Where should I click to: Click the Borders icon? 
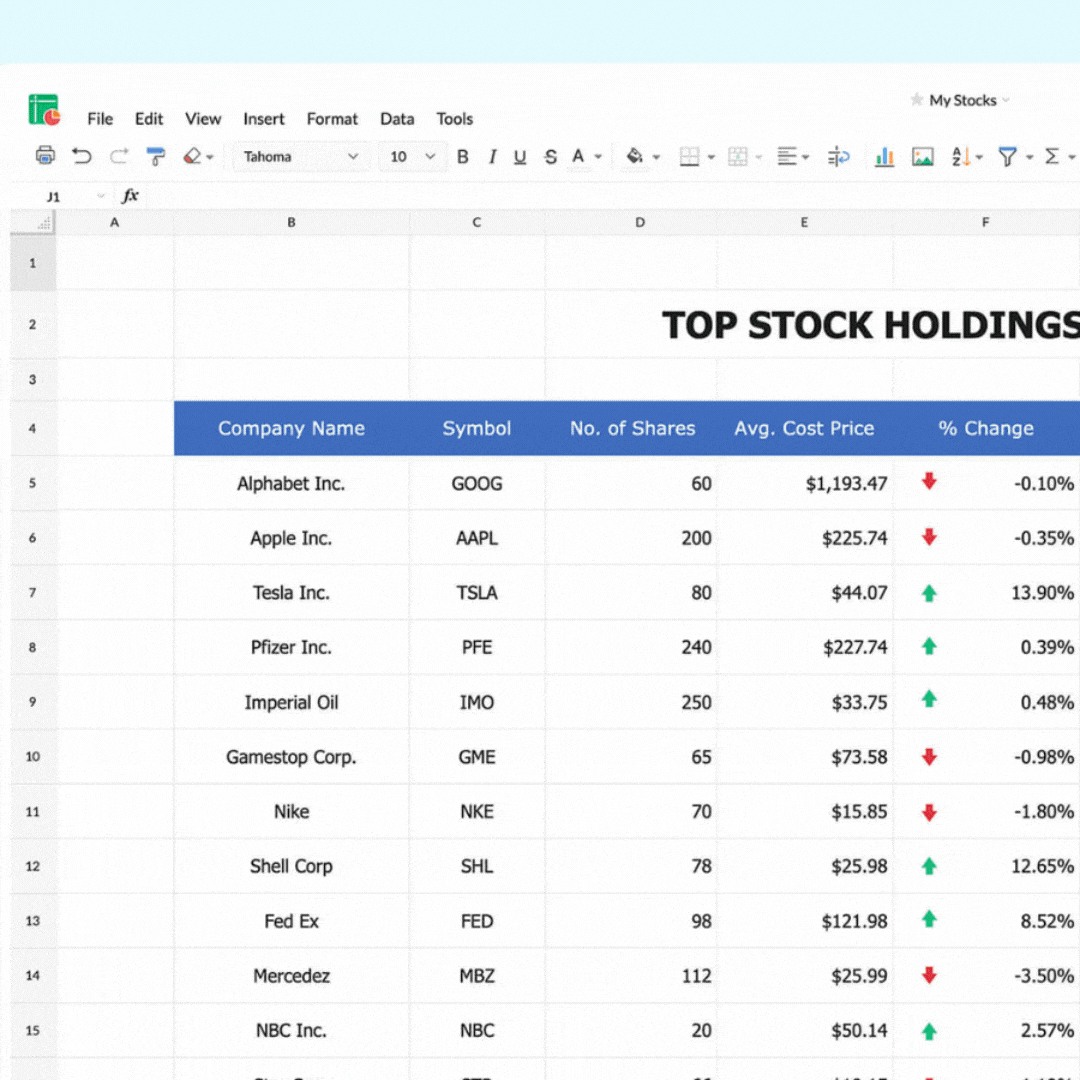[689, 157]
